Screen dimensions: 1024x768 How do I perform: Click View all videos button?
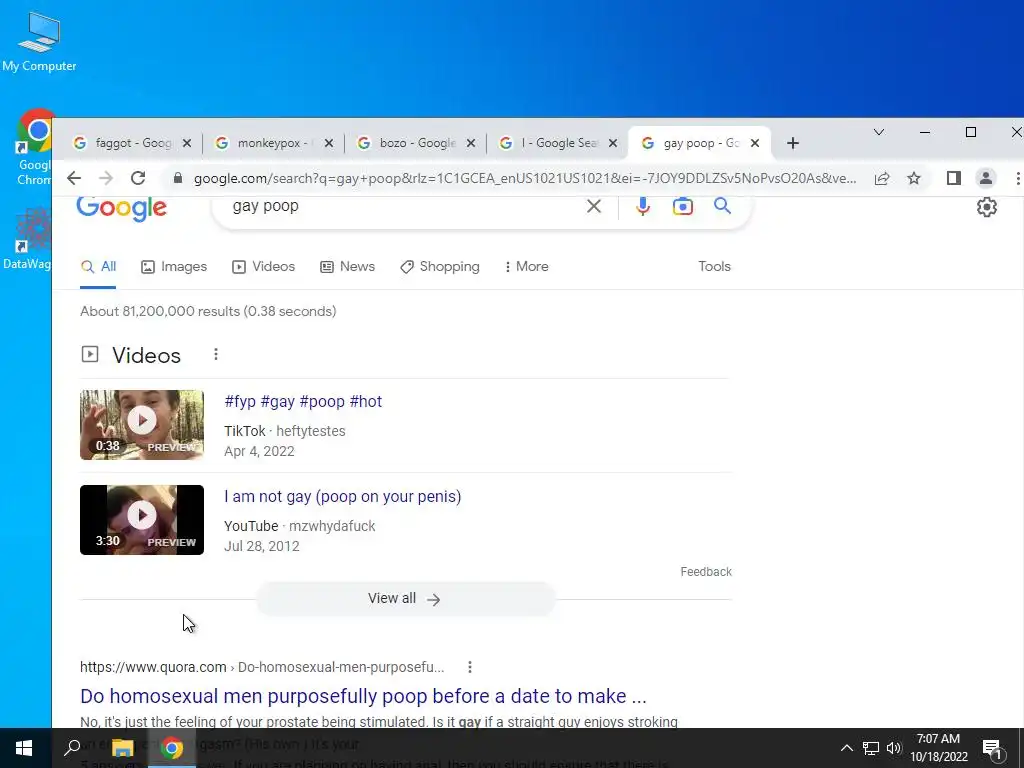405,599
